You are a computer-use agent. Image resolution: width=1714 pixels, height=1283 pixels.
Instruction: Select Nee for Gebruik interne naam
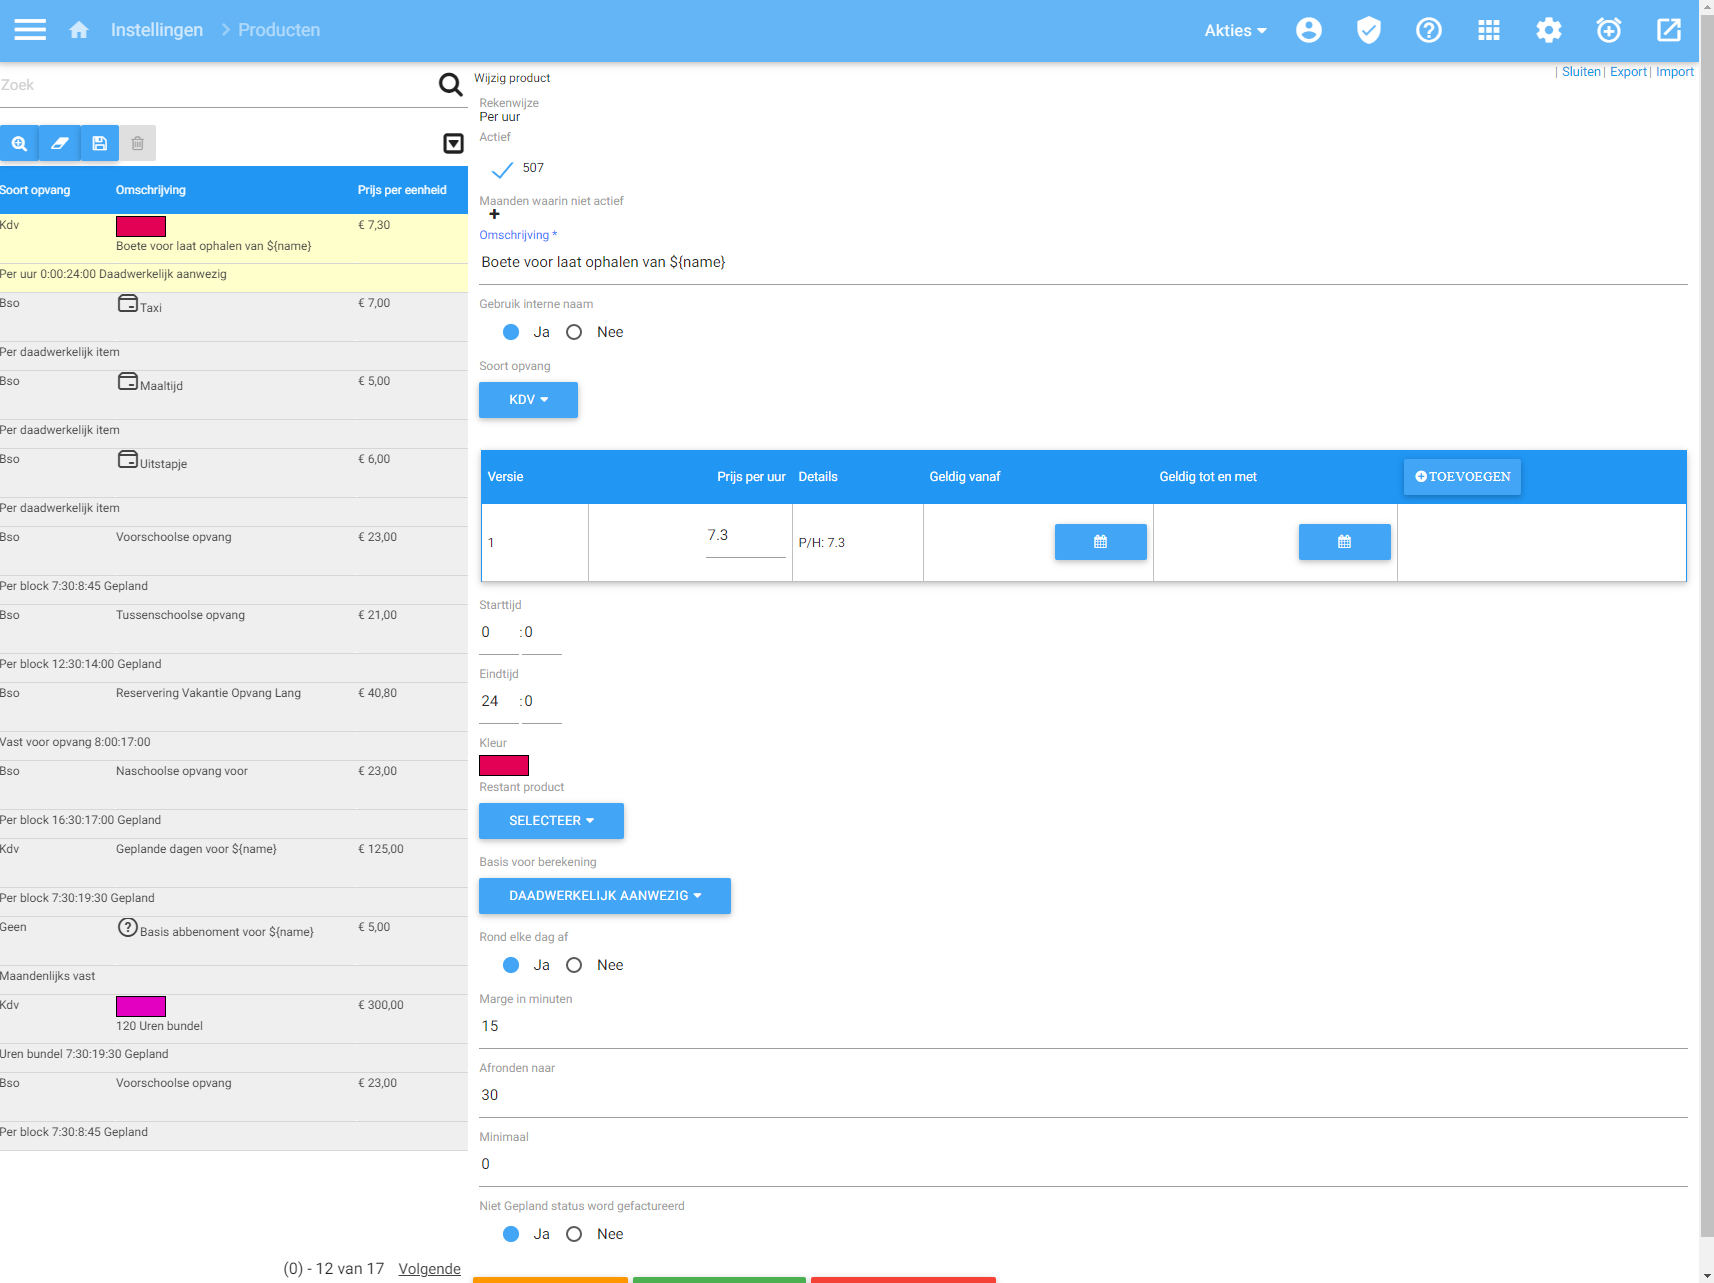pyautogui.click(x=574, y=332)
